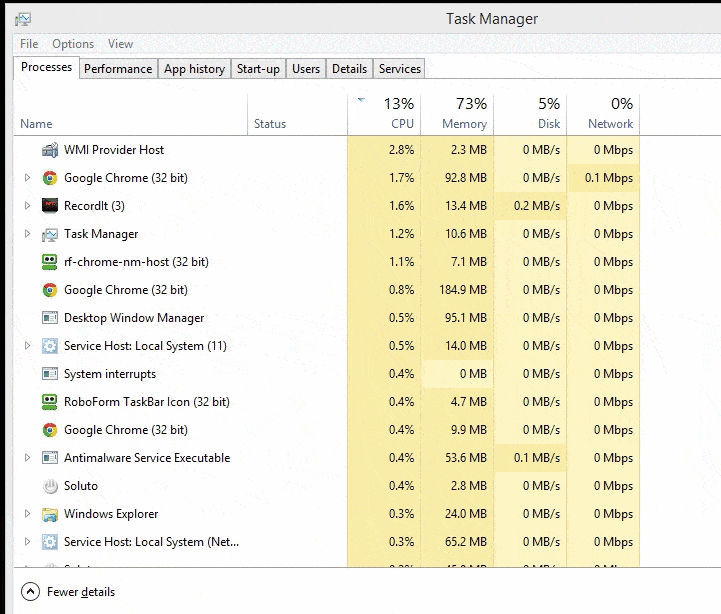This screenshot has height=614, width=721.
Task: Click Service Host: Local System (Net... icon
Action: [50, 542]
